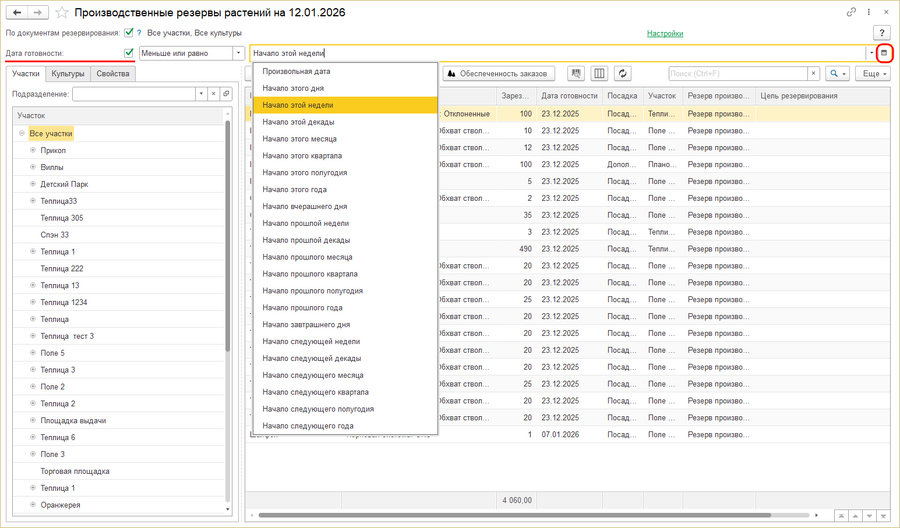Copy link using the chain icon
This screenshot has height=528, width=900.
coord(851,12)
